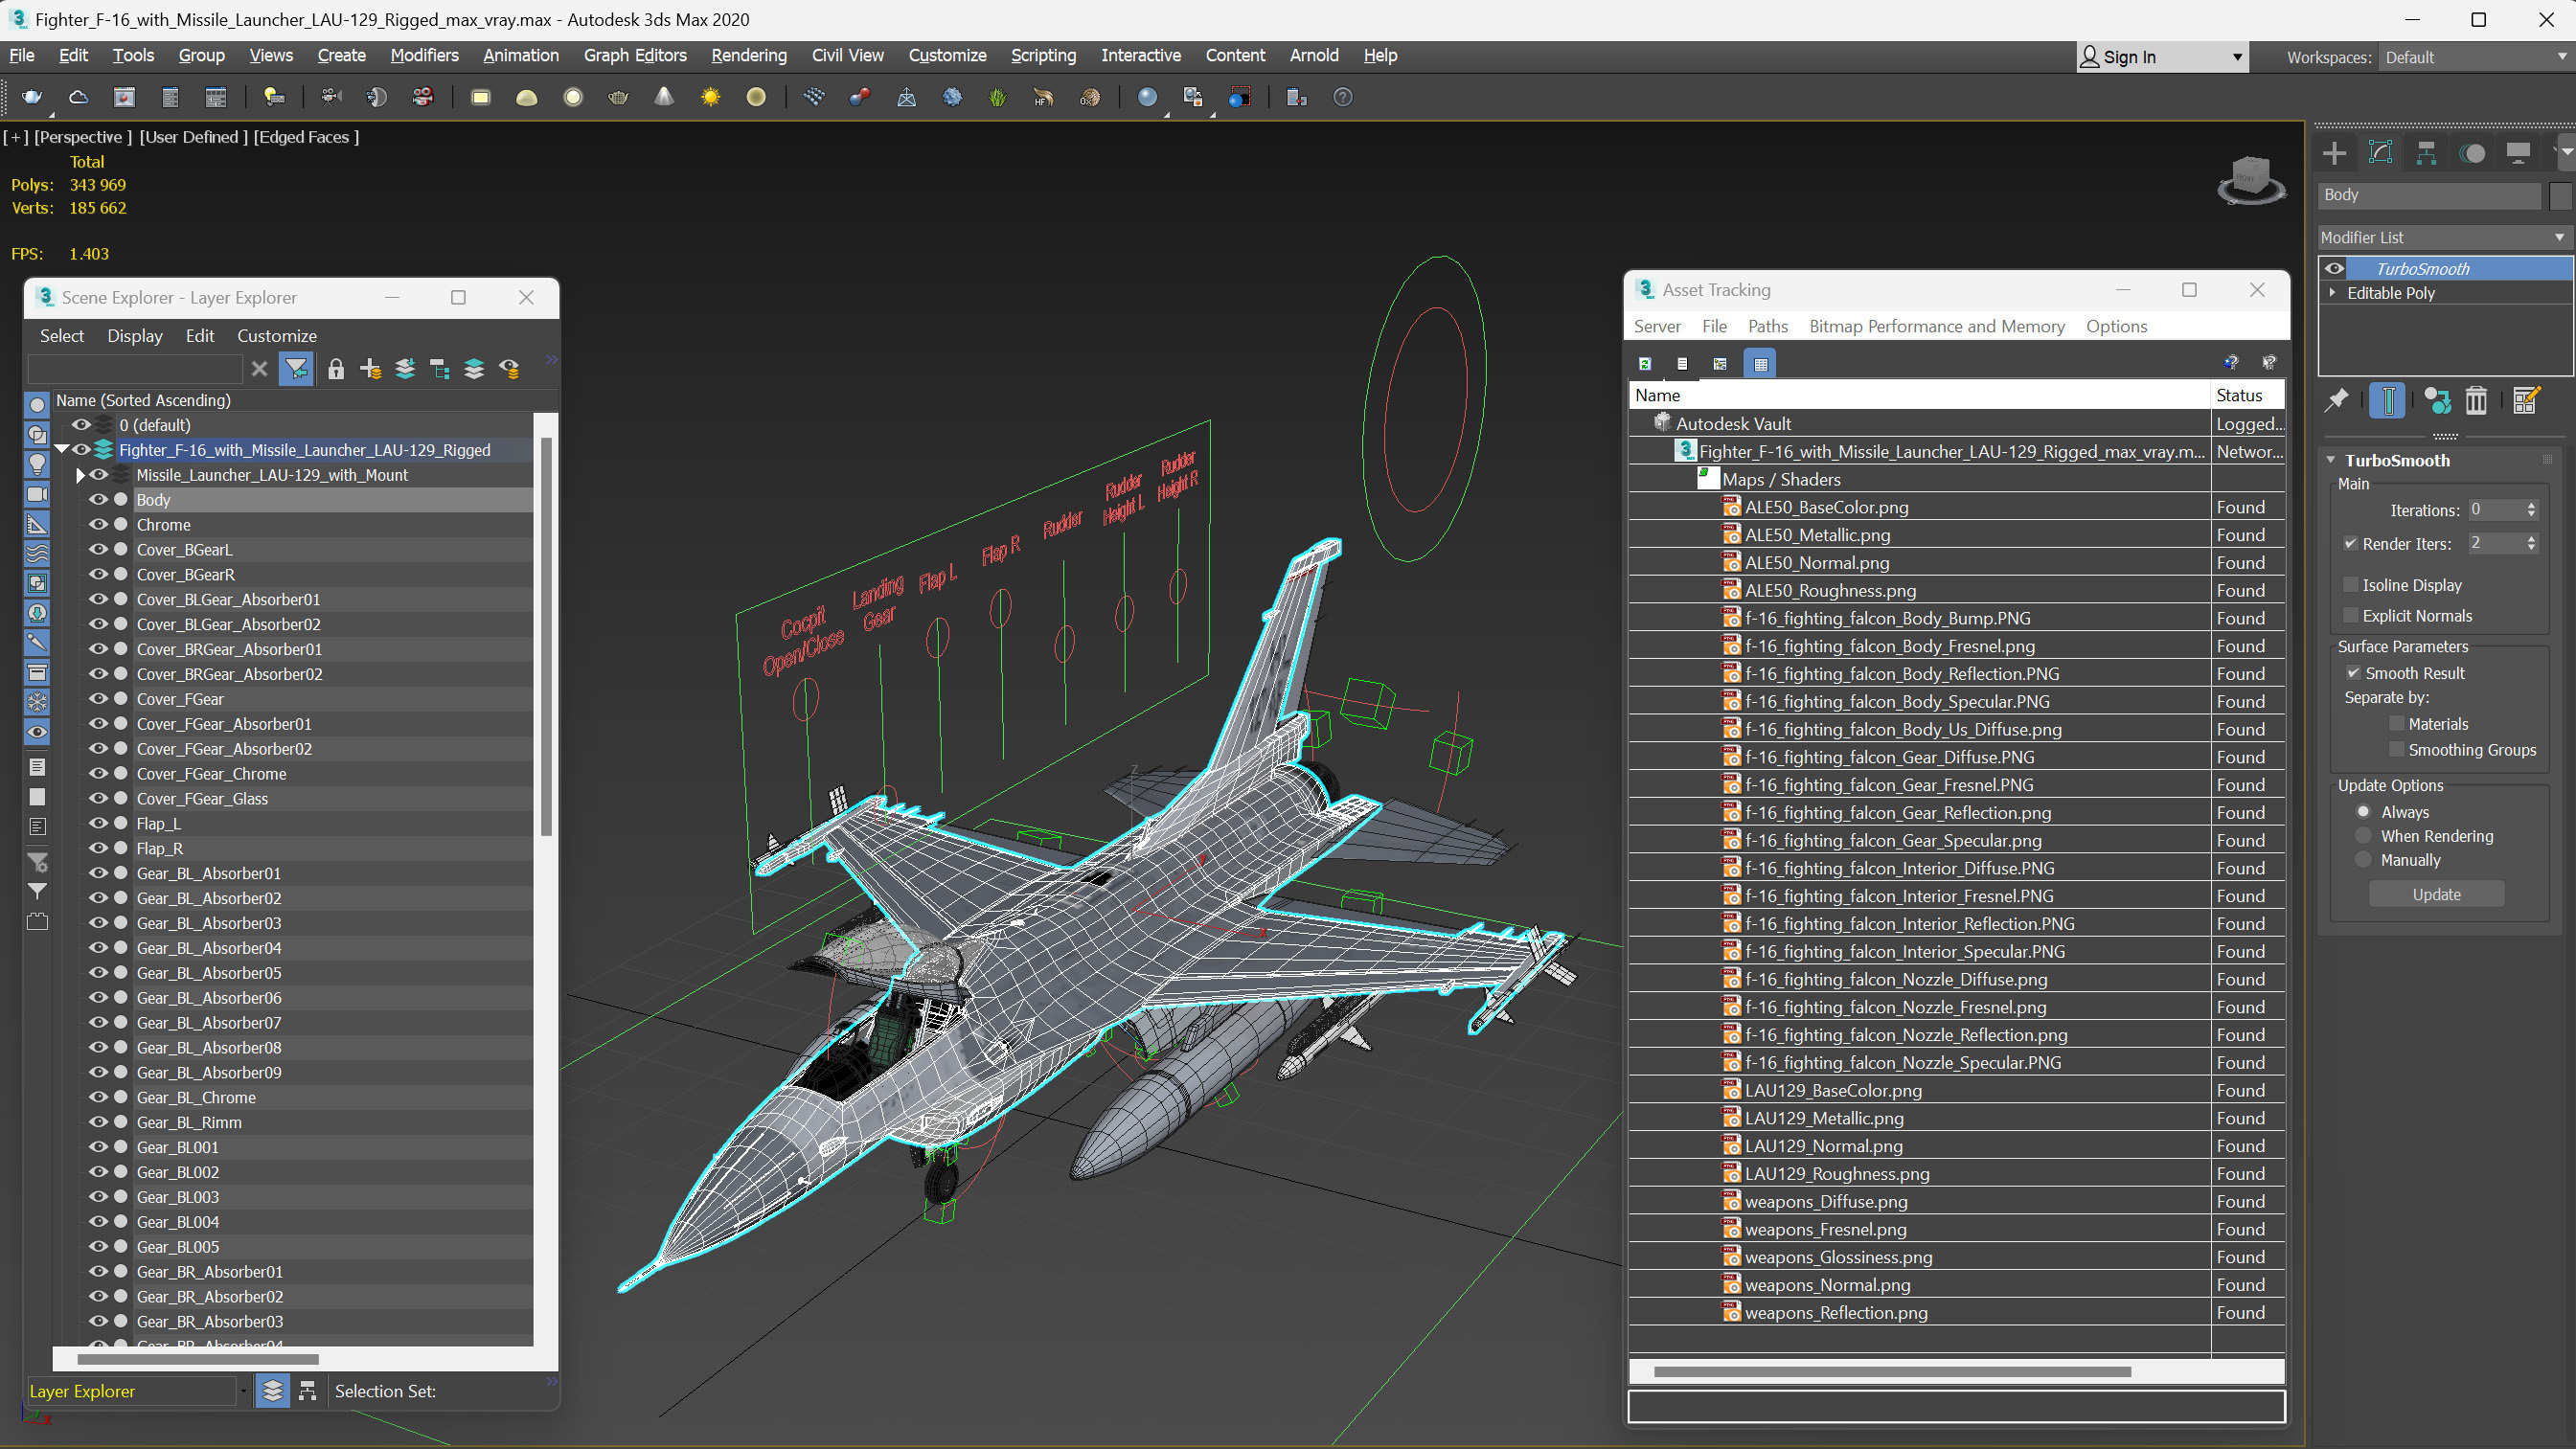Open the Scripting menu

pos(1043,55)
